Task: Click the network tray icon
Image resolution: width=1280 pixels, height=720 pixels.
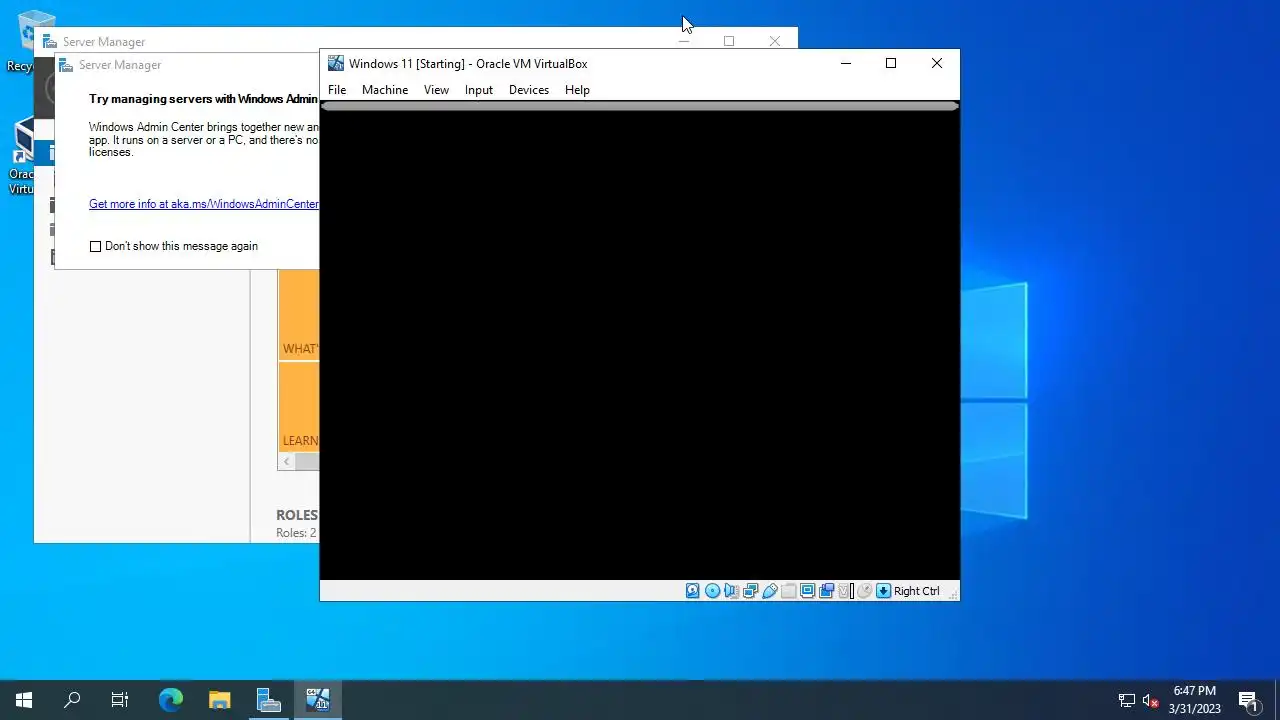Action: tap(1127, 700)
